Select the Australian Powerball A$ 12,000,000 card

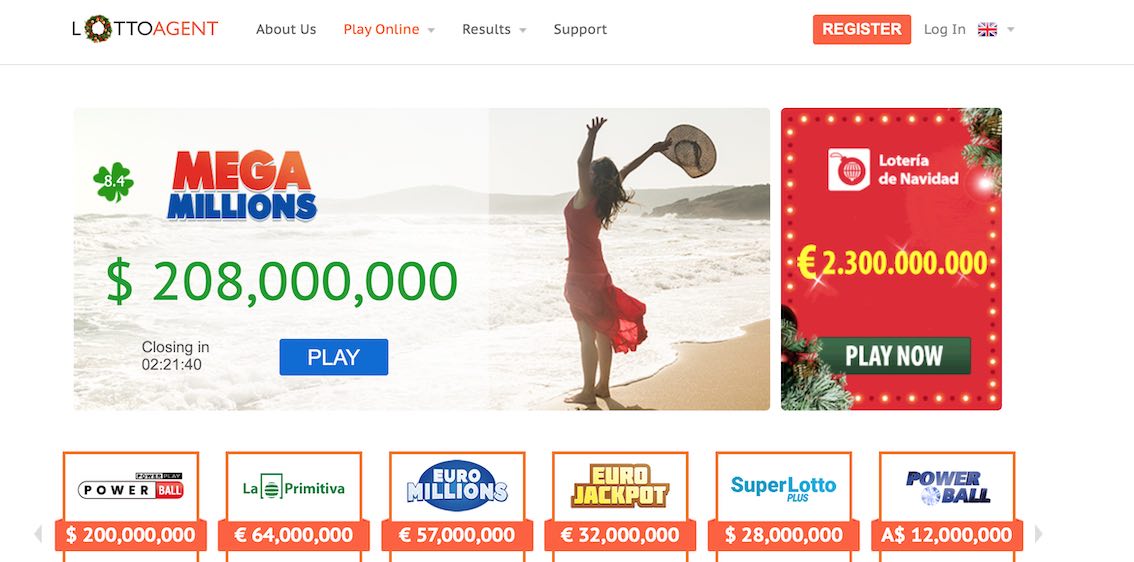pos(947,506)
